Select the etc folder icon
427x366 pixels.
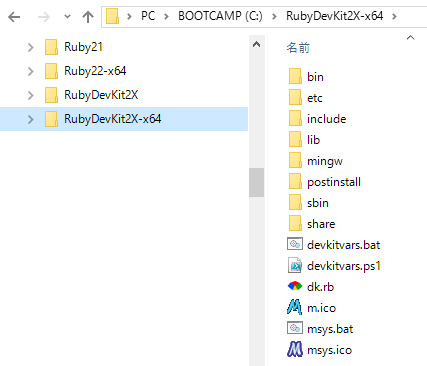[295, 98]
